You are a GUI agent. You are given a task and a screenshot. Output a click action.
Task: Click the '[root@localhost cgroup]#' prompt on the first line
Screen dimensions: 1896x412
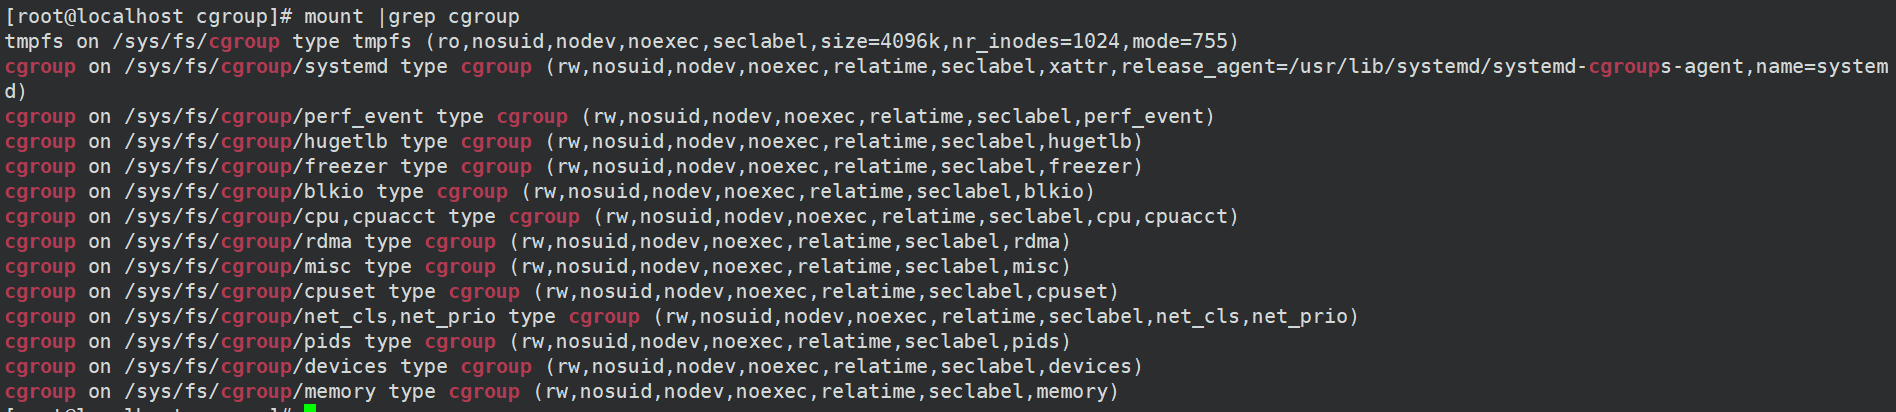tap(148, 17)
